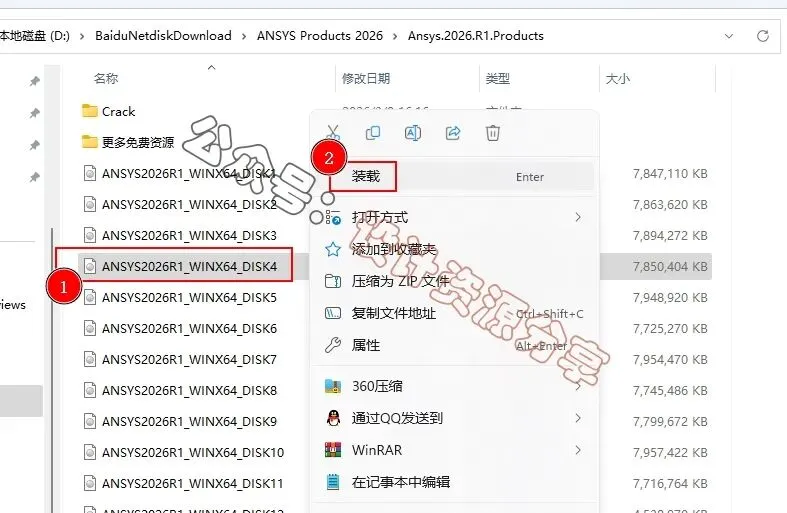This screenshot has height=513, width=787.
Task: Click the 360压缩 app icon
Action: tap(333, 386)
